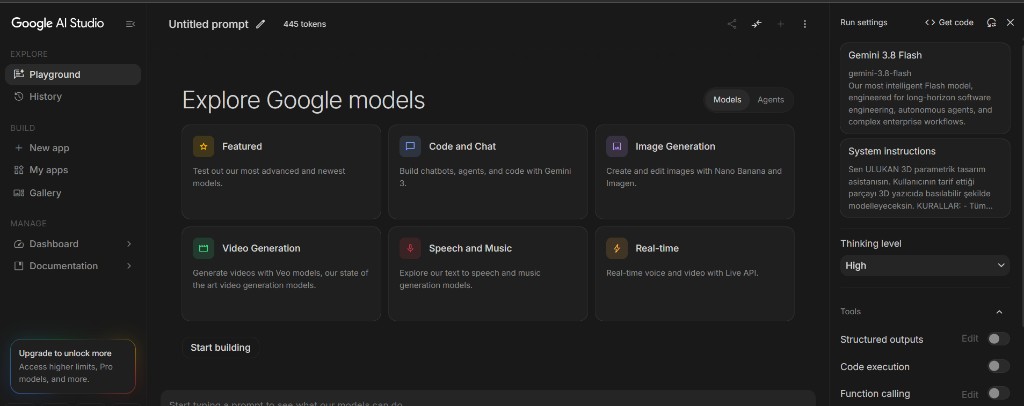Click the Get code button
This screenshot has width=1024, height=406.
(x=949, y=22)
